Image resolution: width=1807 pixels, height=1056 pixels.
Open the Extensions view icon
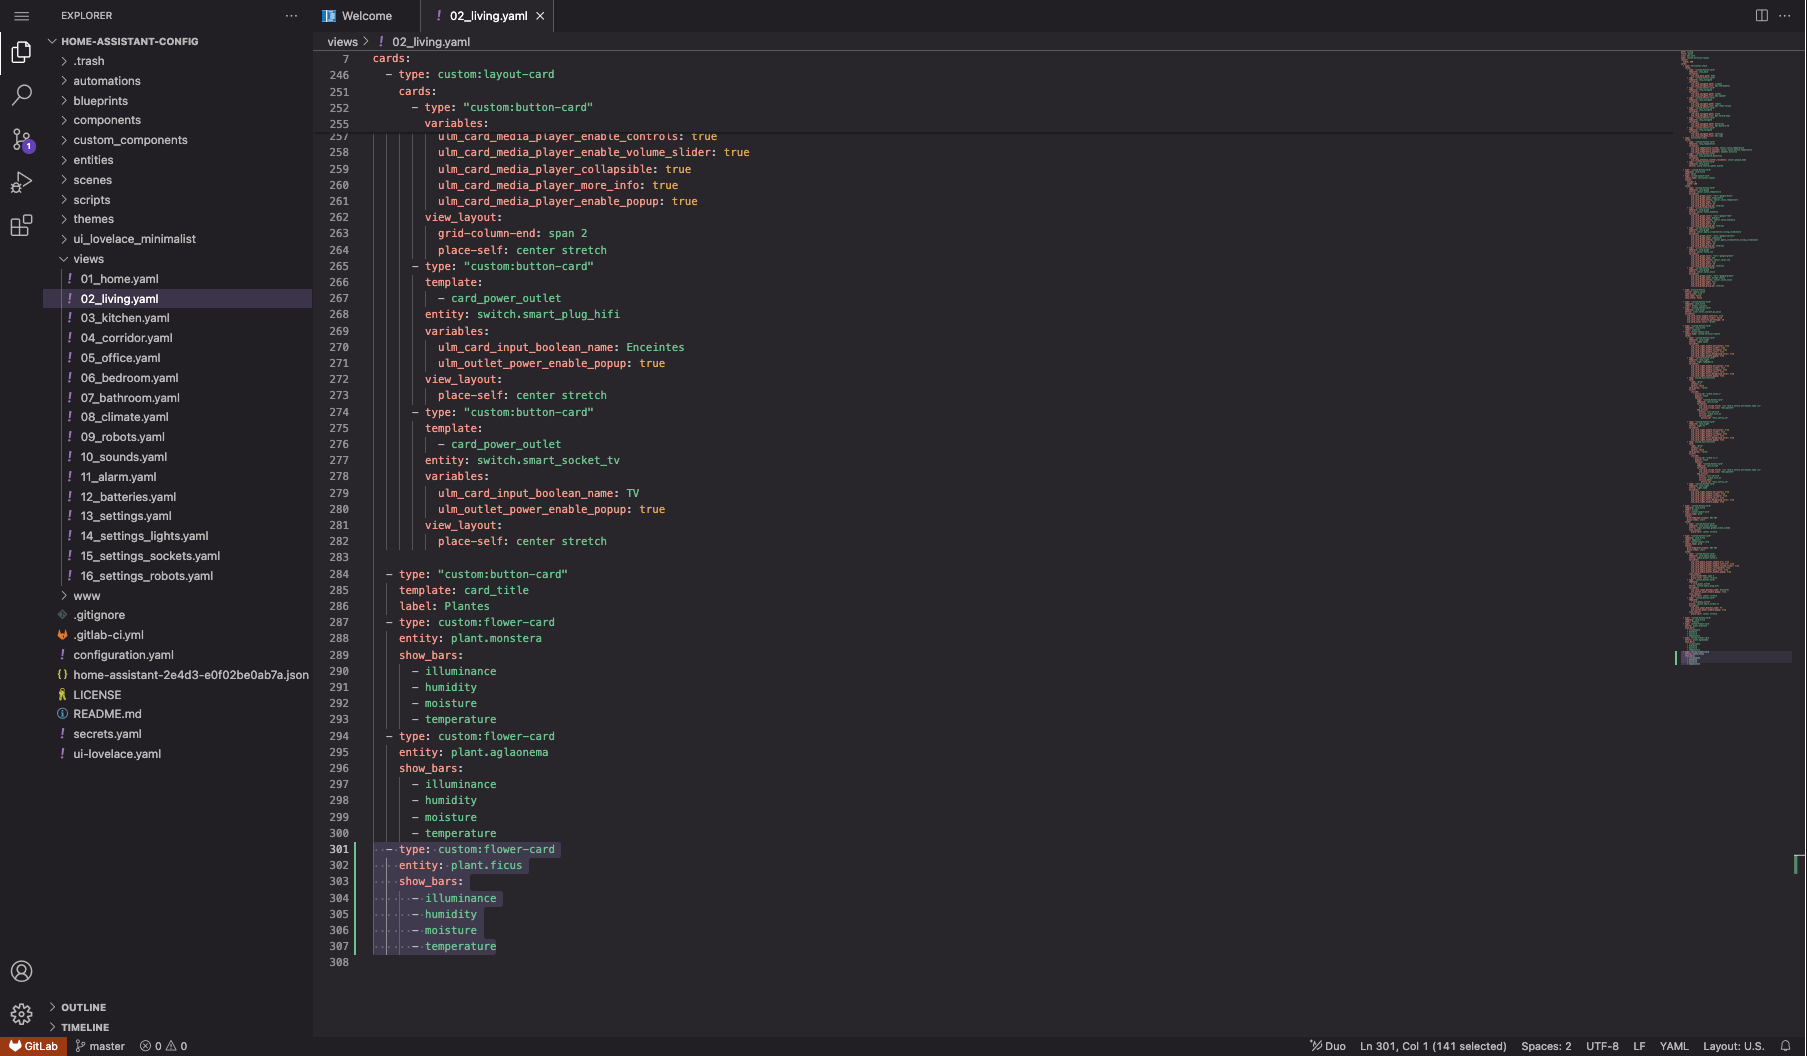[21, 226]
